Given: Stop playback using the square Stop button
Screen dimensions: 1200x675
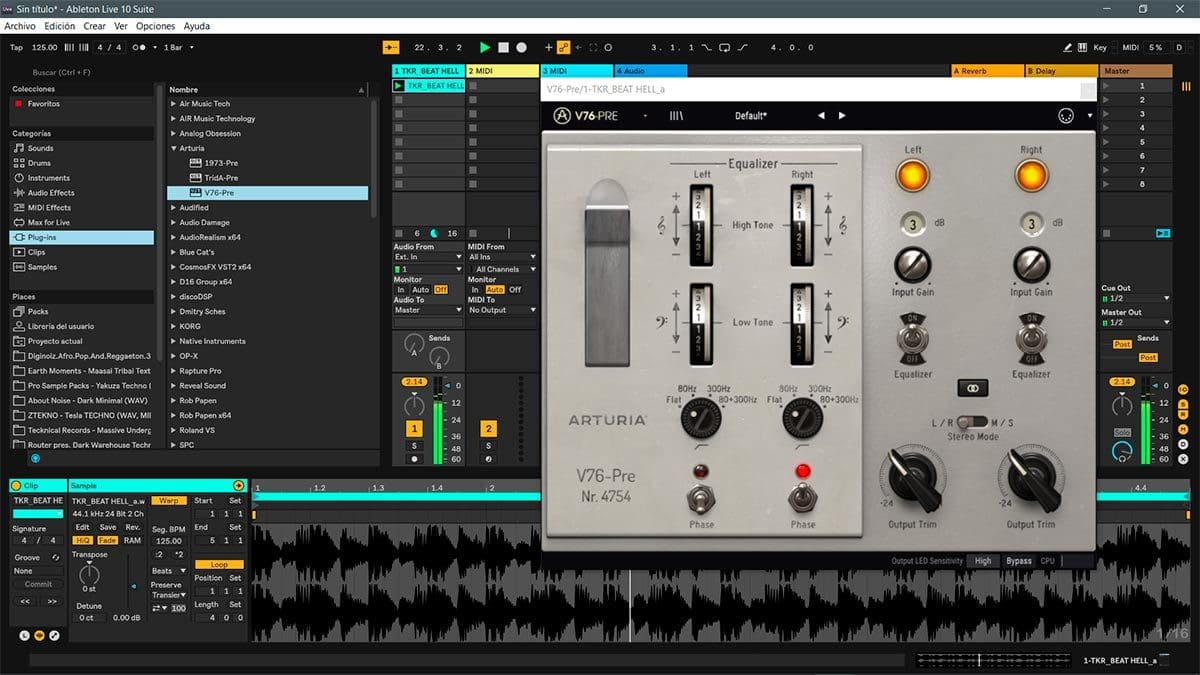Looking at the screenshot, I should pos(503,47).
